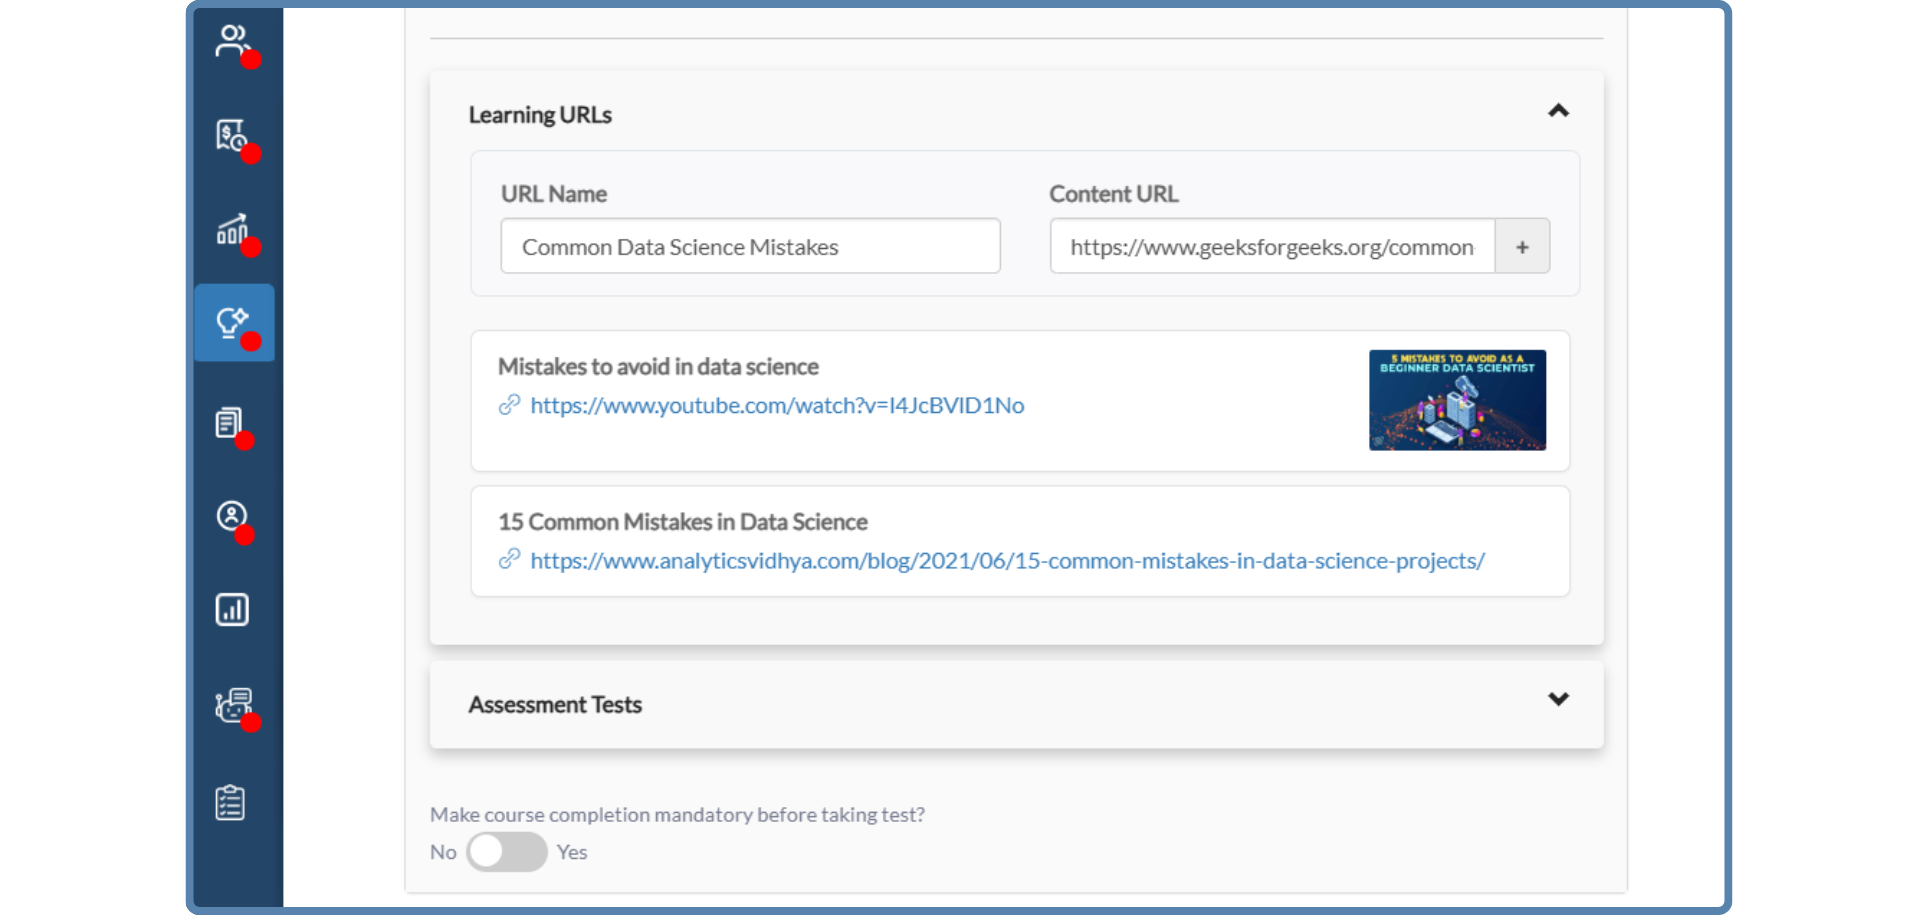Click 'Make course completion mandatory' question text
1918x915 pixels.
677,815
